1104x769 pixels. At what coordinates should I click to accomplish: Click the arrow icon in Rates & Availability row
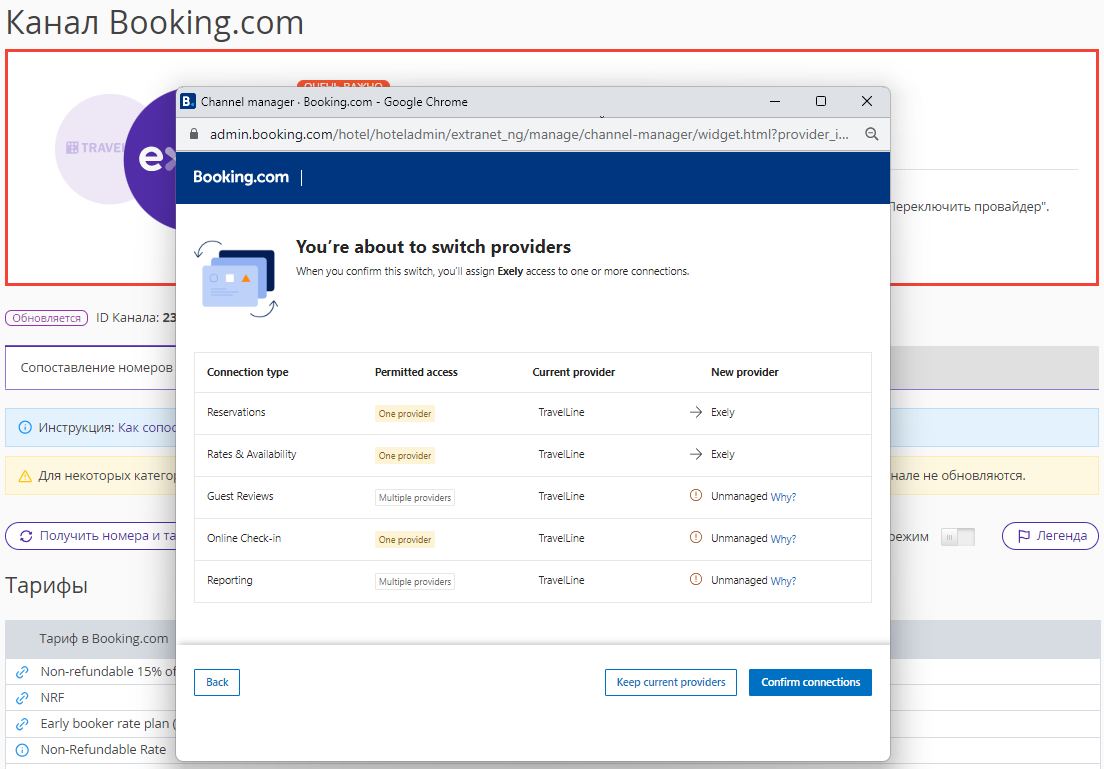(696, 454)
